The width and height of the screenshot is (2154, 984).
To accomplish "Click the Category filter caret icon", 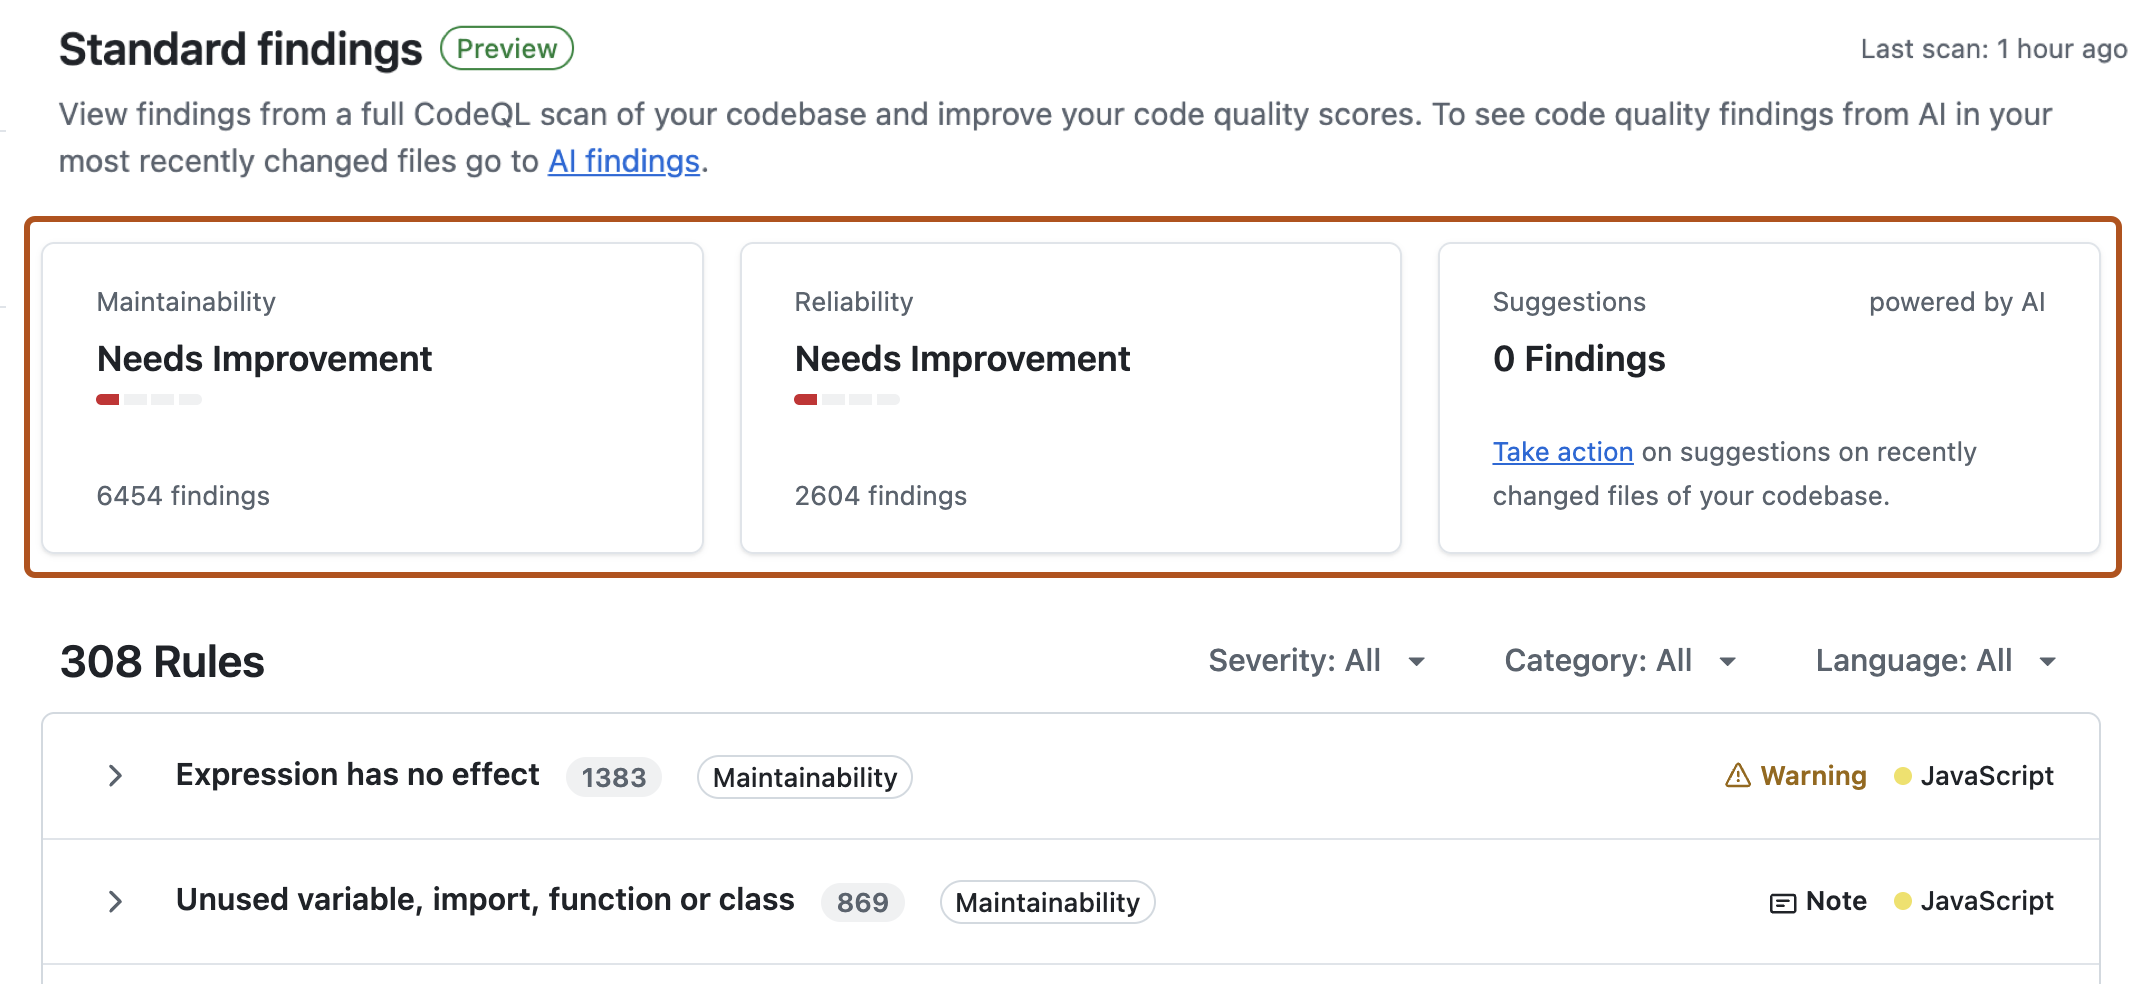I will (1727, 661).
